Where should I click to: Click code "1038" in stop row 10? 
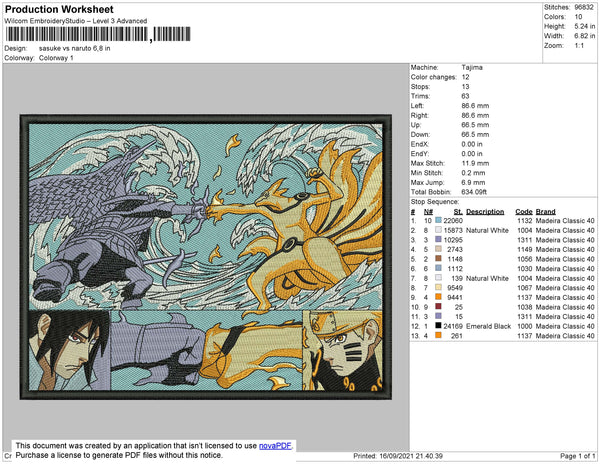(x=525, y=307)
